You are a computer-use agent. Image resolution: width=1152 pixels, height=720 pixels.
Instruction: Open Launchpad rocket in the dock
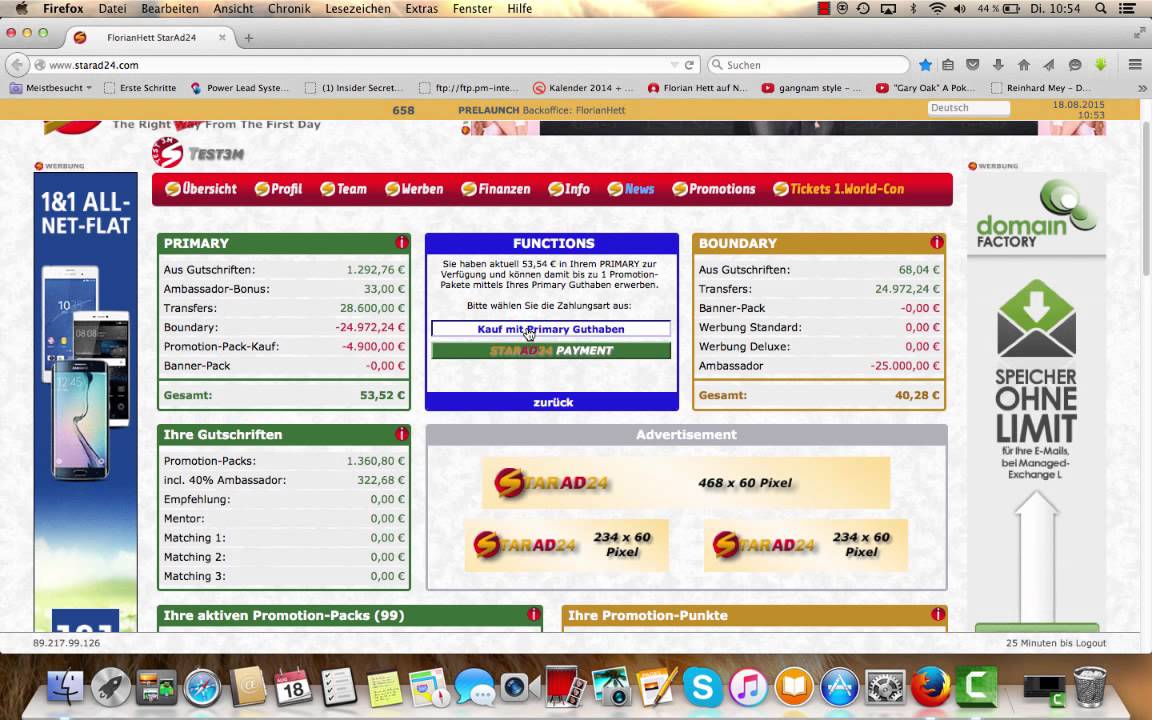(x=111, y=686)
